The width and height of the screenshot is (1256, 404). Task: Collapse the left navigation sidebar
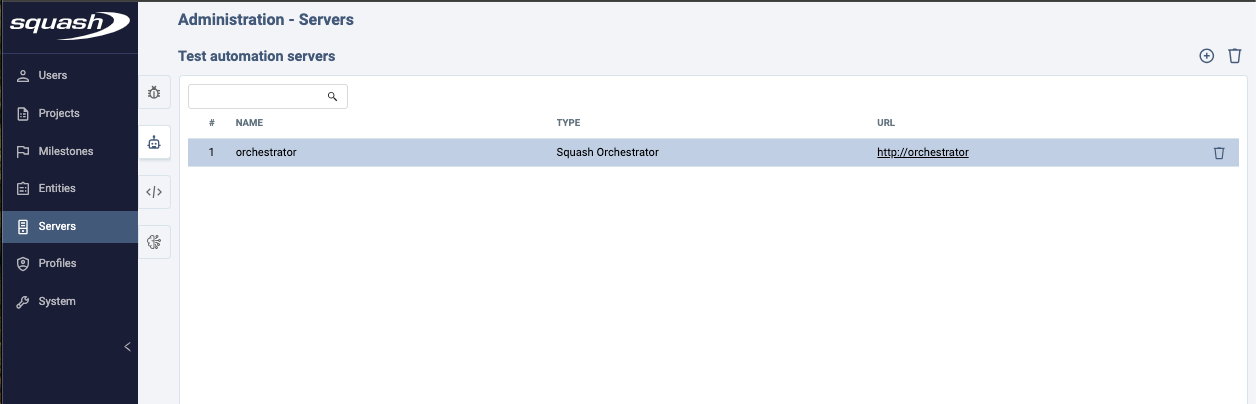[127, 347]
